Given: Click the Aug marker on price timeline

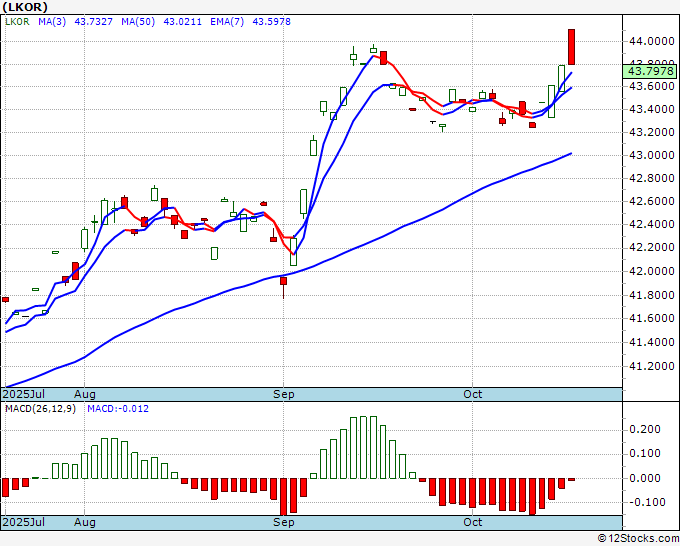Looking at the screenshot, I should tap(85, 395).
